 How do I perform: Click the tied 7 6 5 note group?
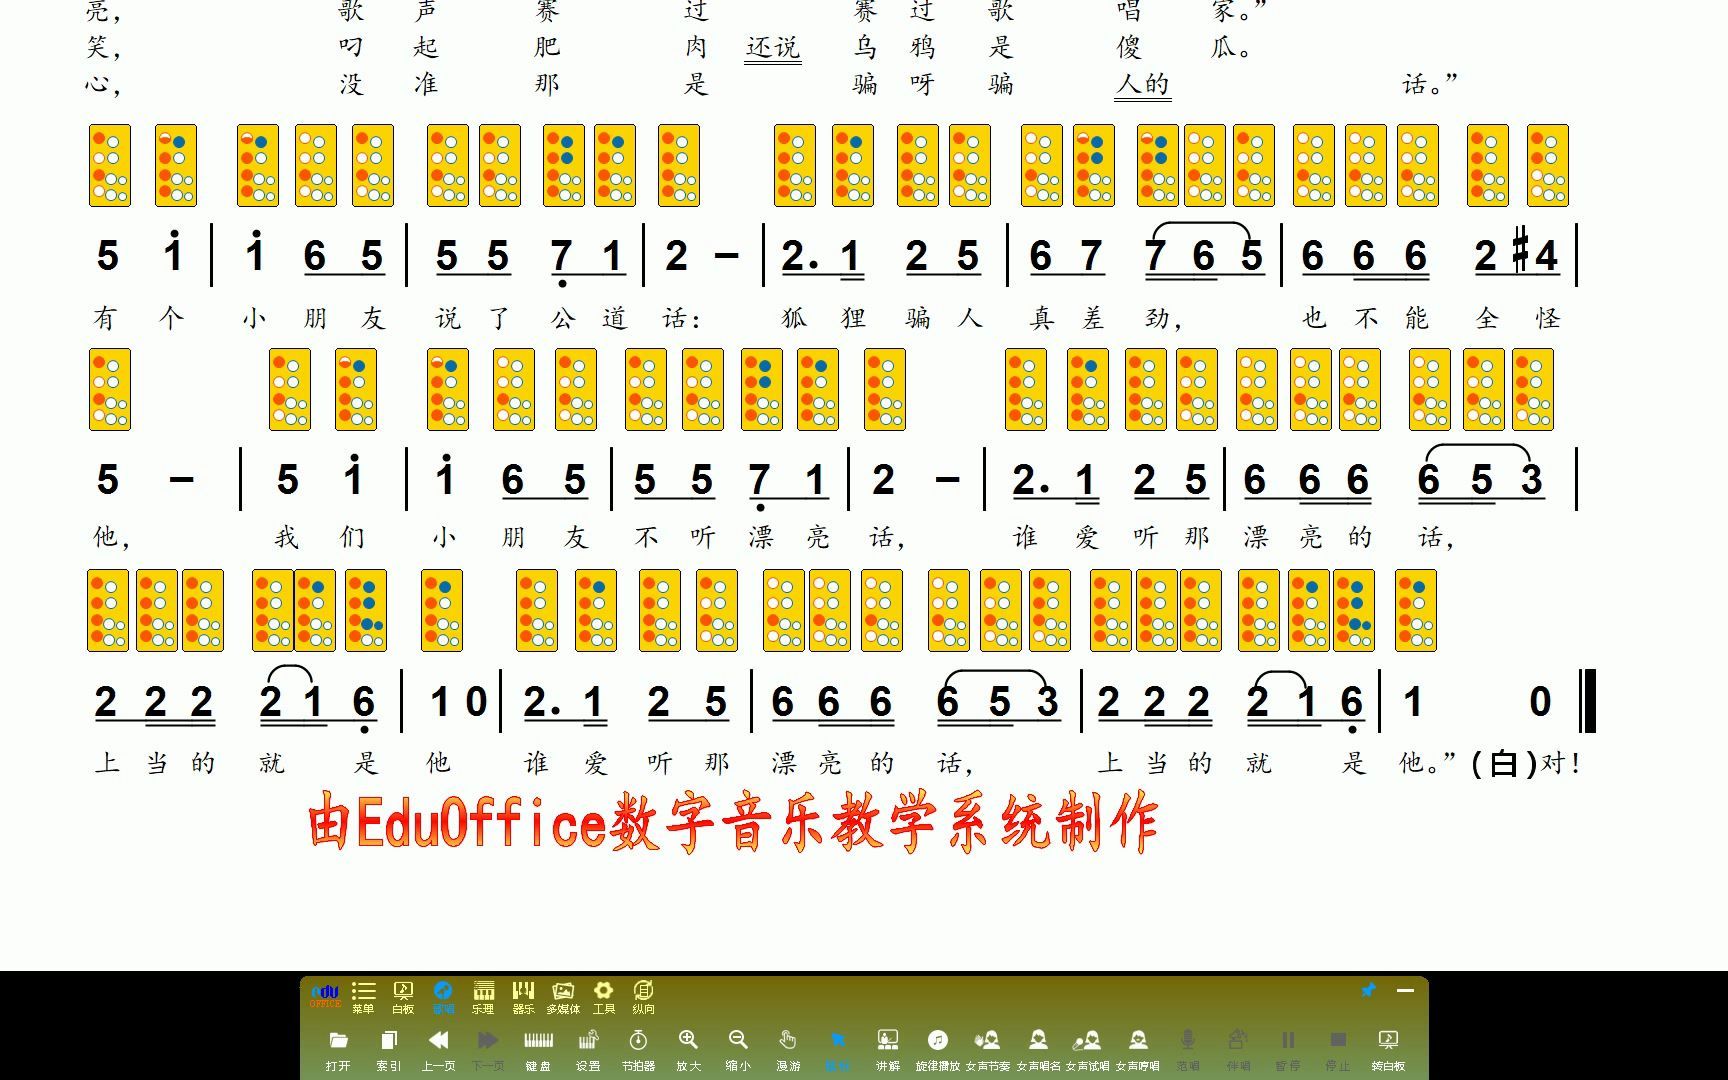[x=1204, y=250]
